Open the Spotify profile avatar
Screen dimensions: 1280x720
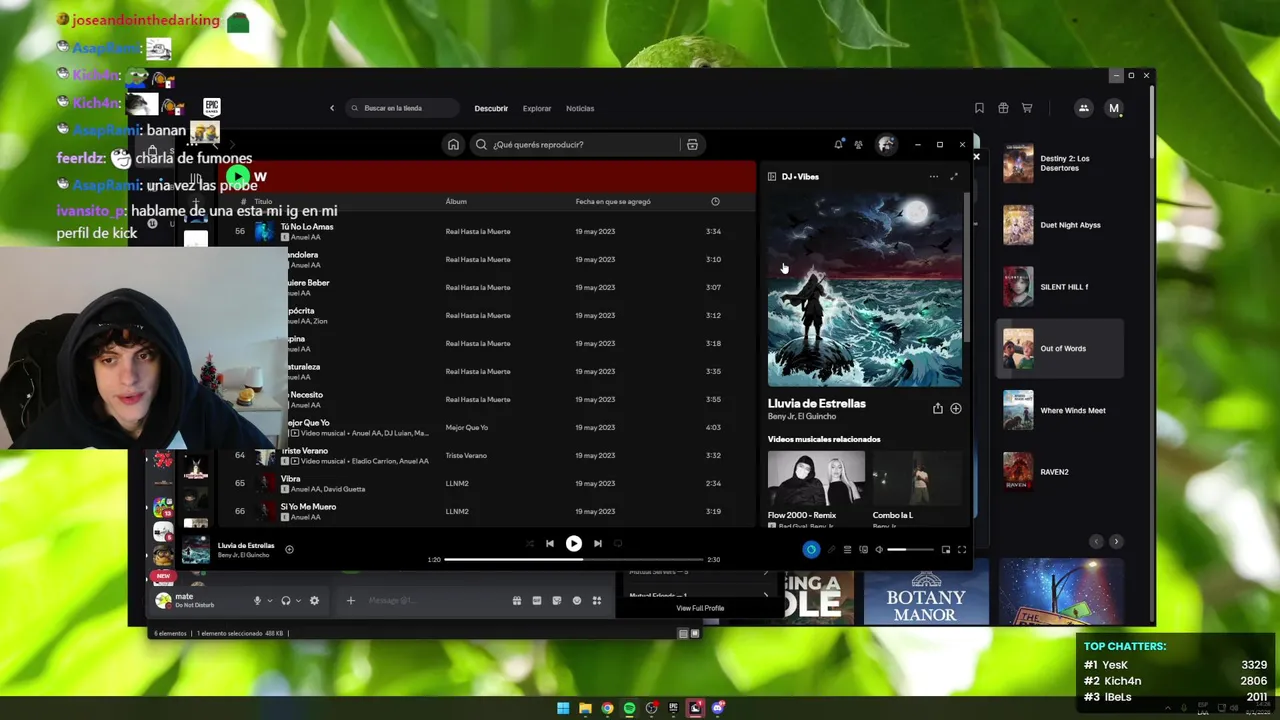point(886,144)
